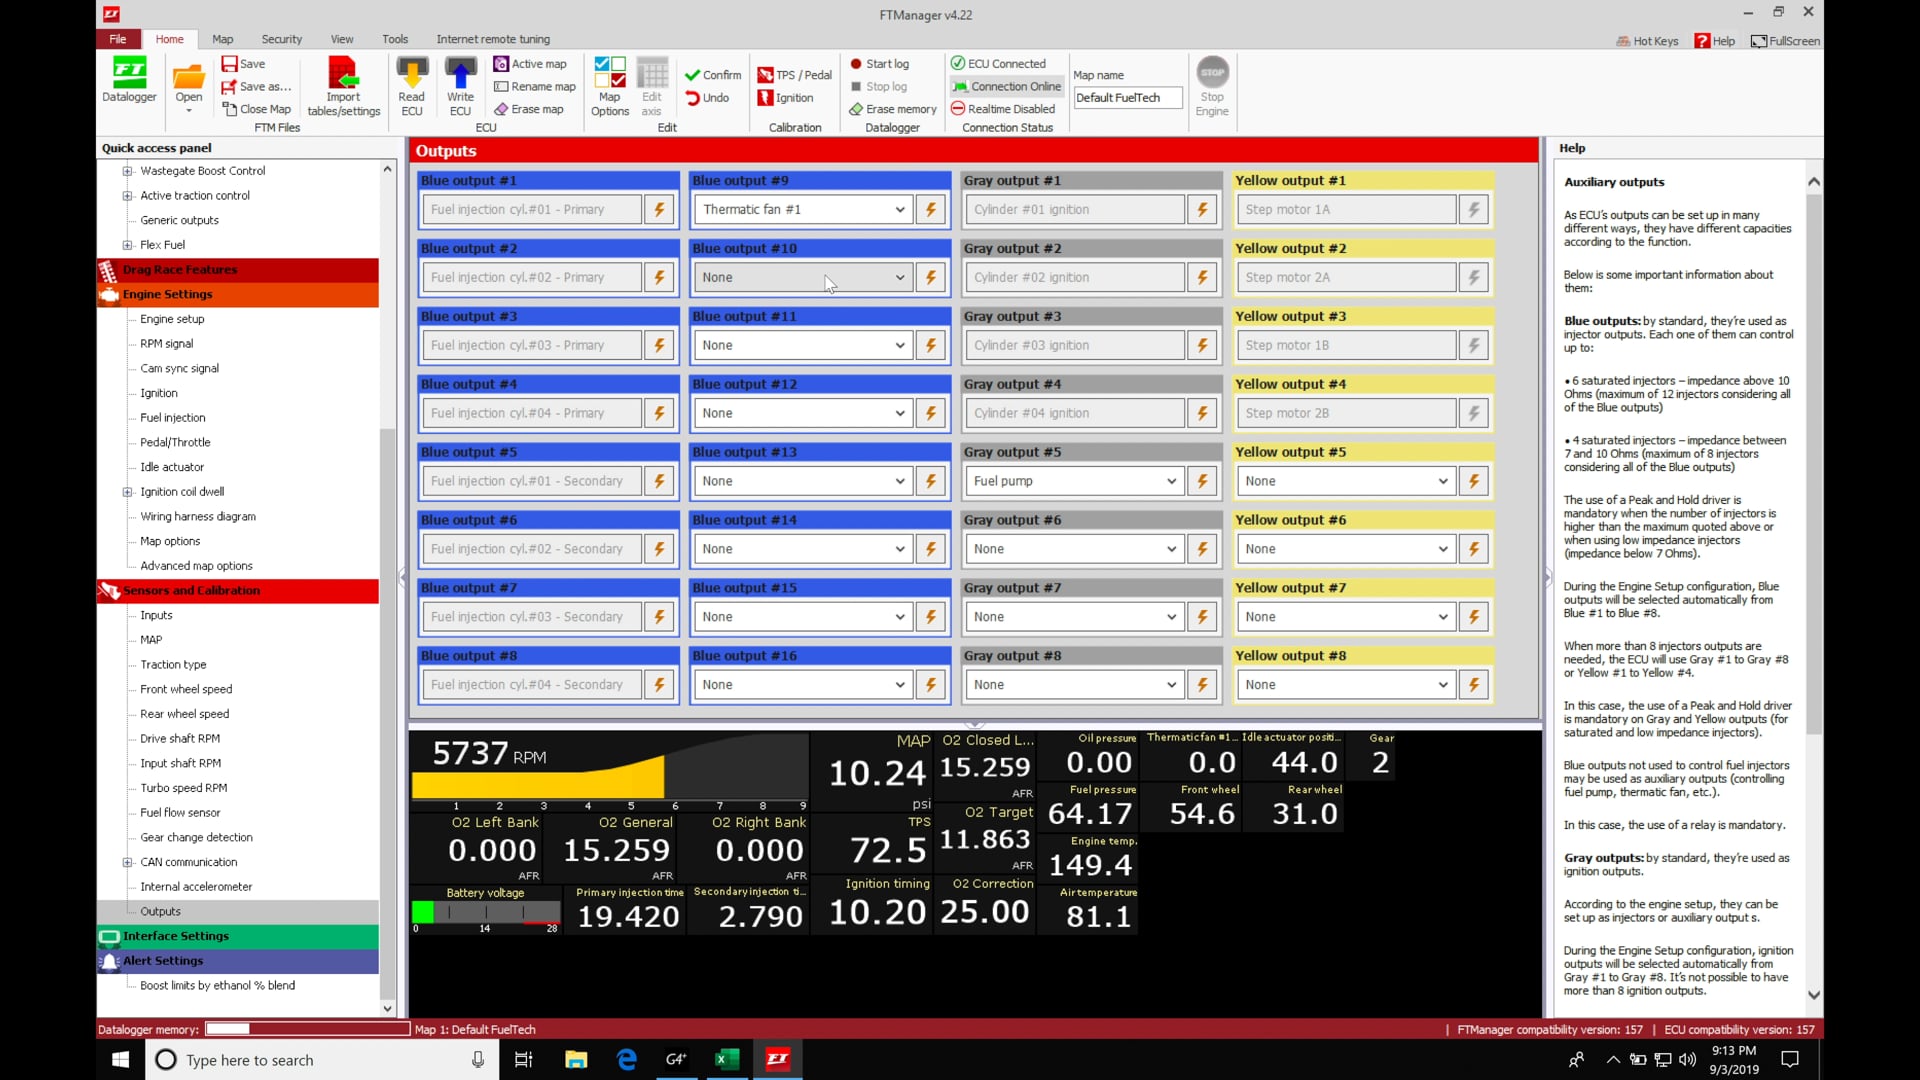Click the Confirm button
Viewport: 1920px width, 1080px height.
click(x=713, y=75)
